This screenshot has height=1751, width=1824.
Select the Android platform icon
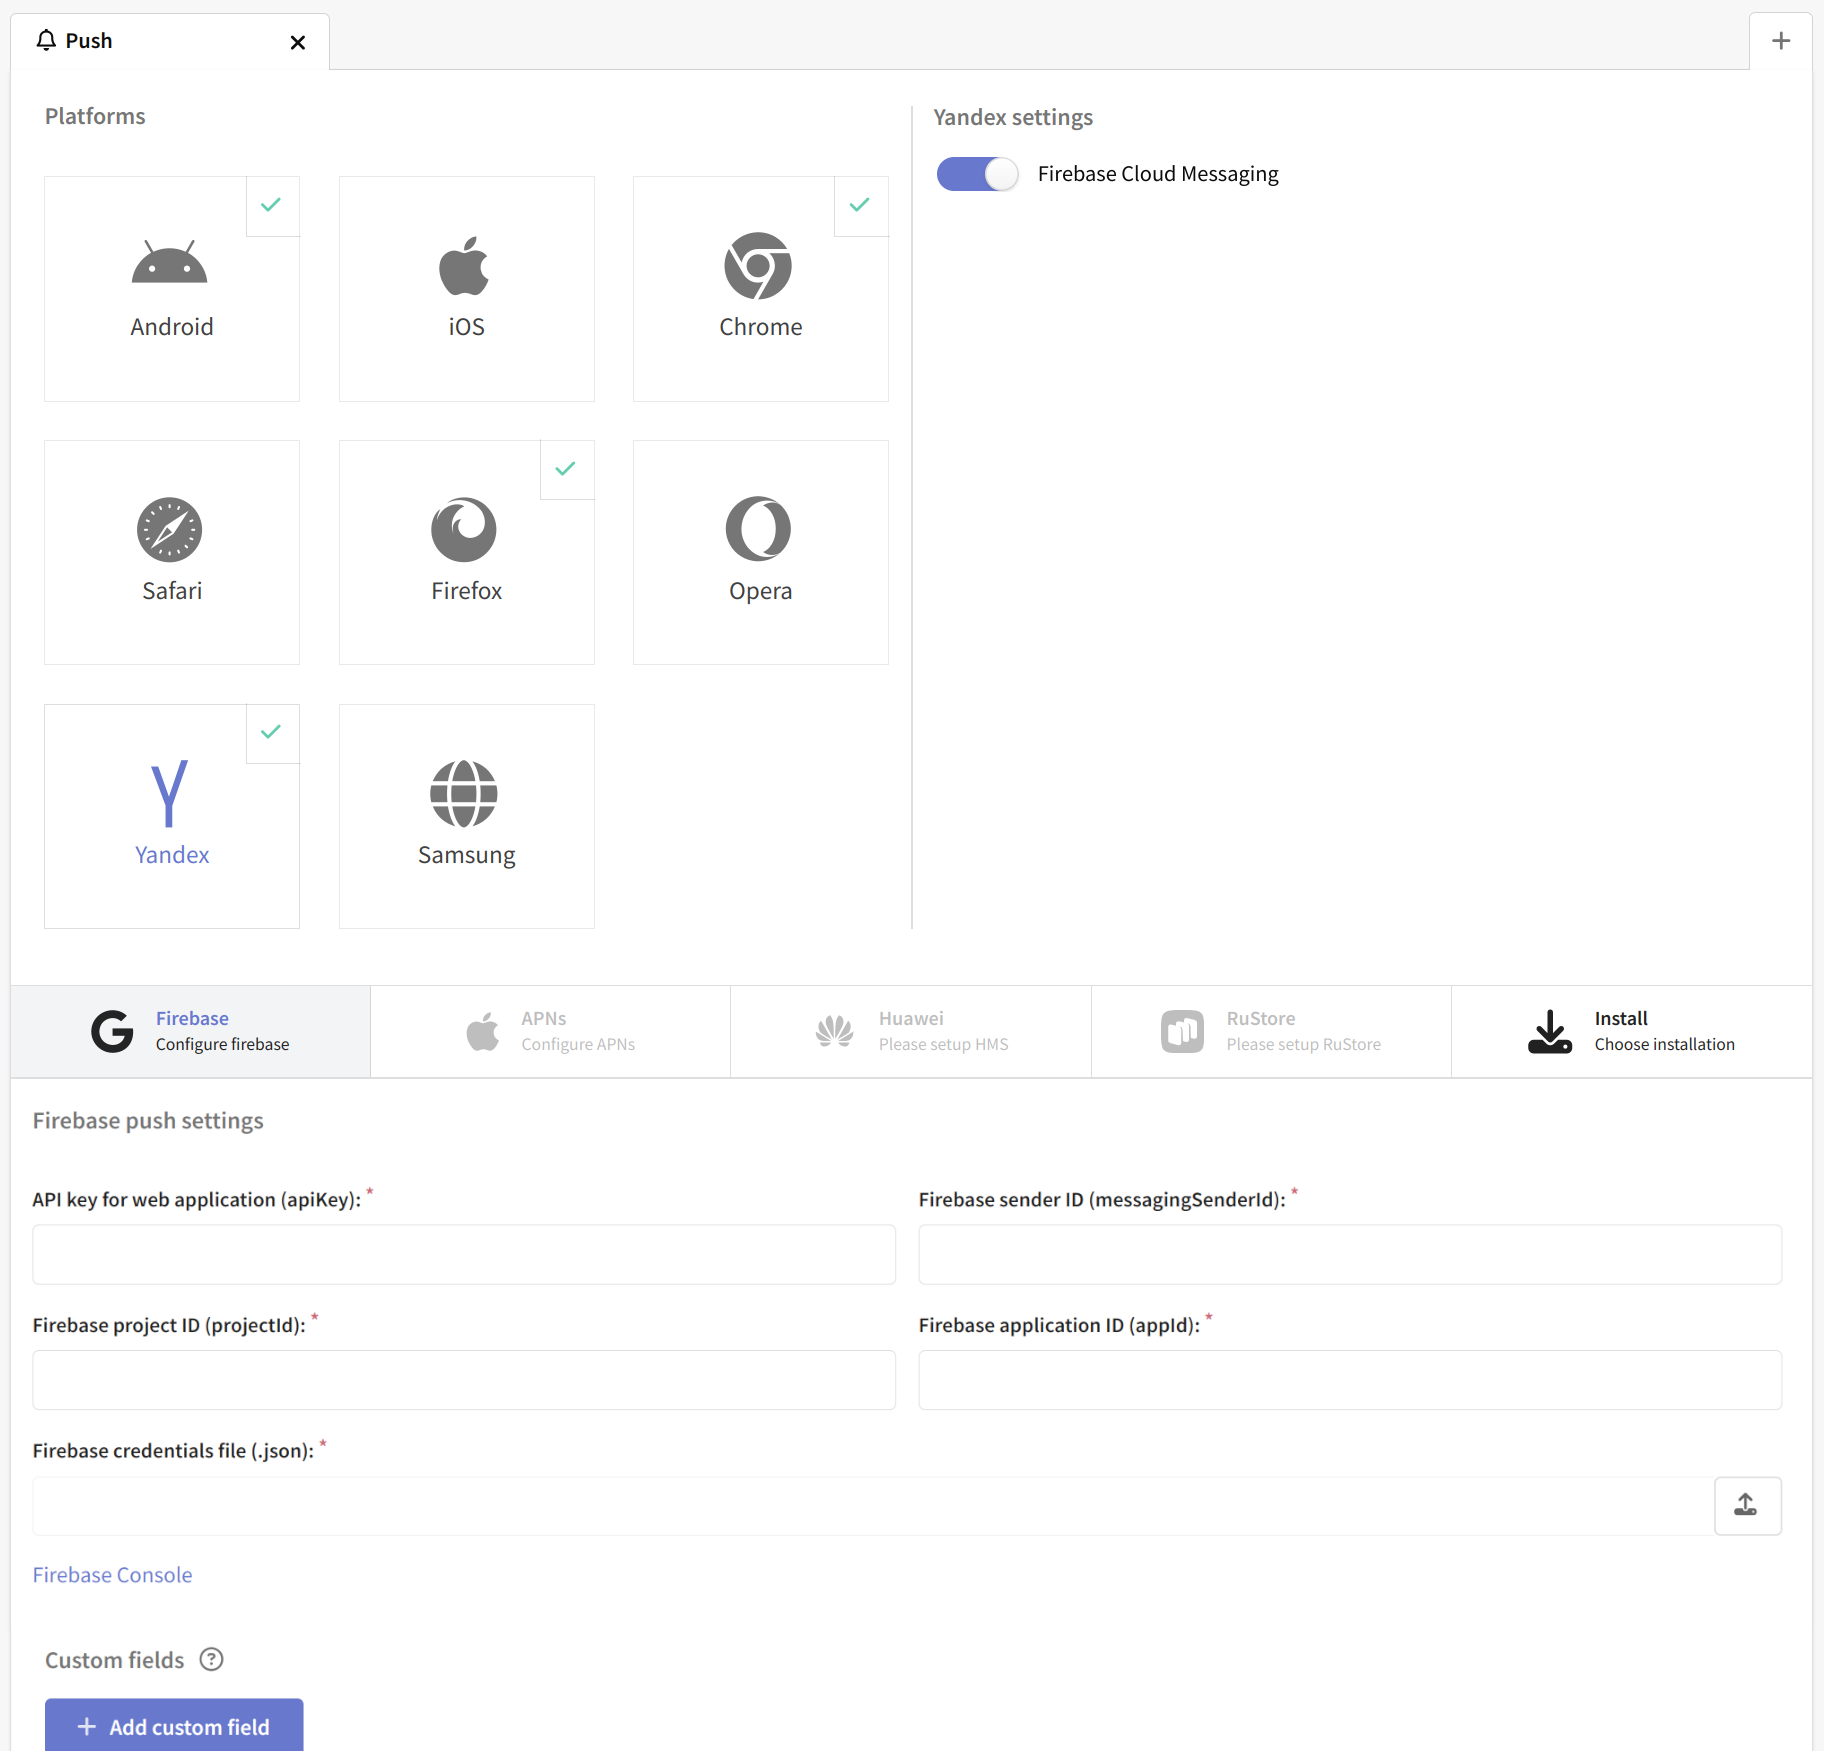169,262
